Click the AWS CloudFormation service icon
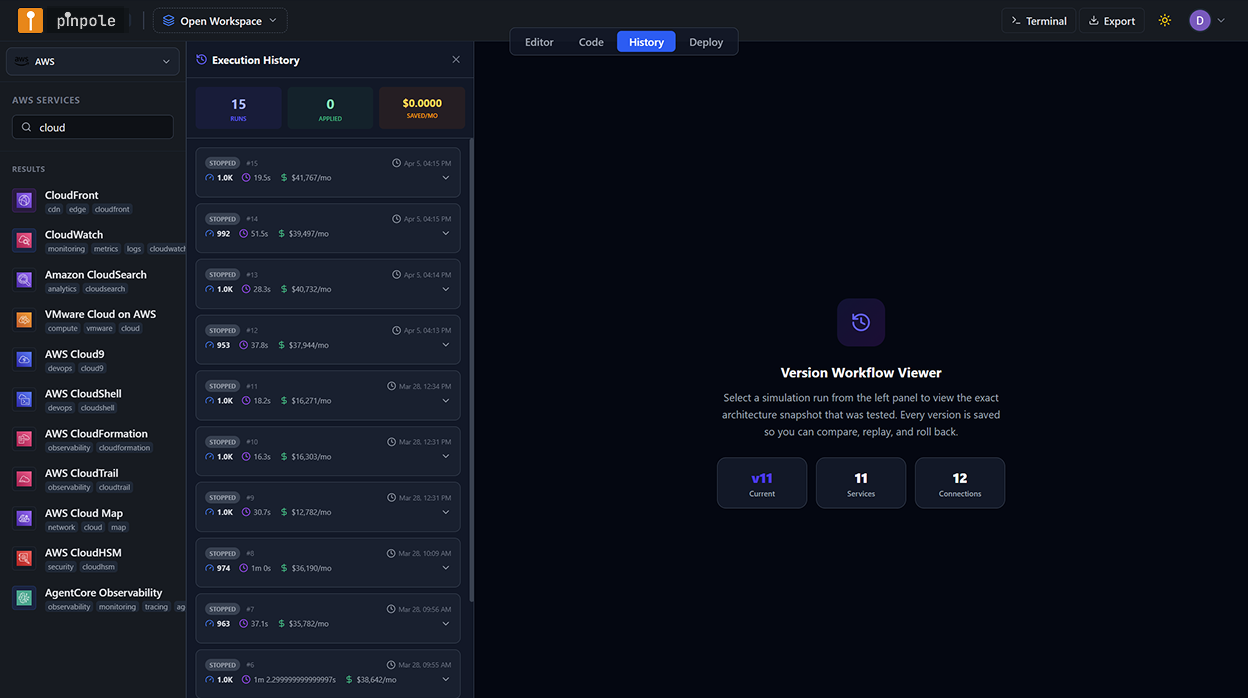This screenshot has height=698, width=1248. pos(23,438)
